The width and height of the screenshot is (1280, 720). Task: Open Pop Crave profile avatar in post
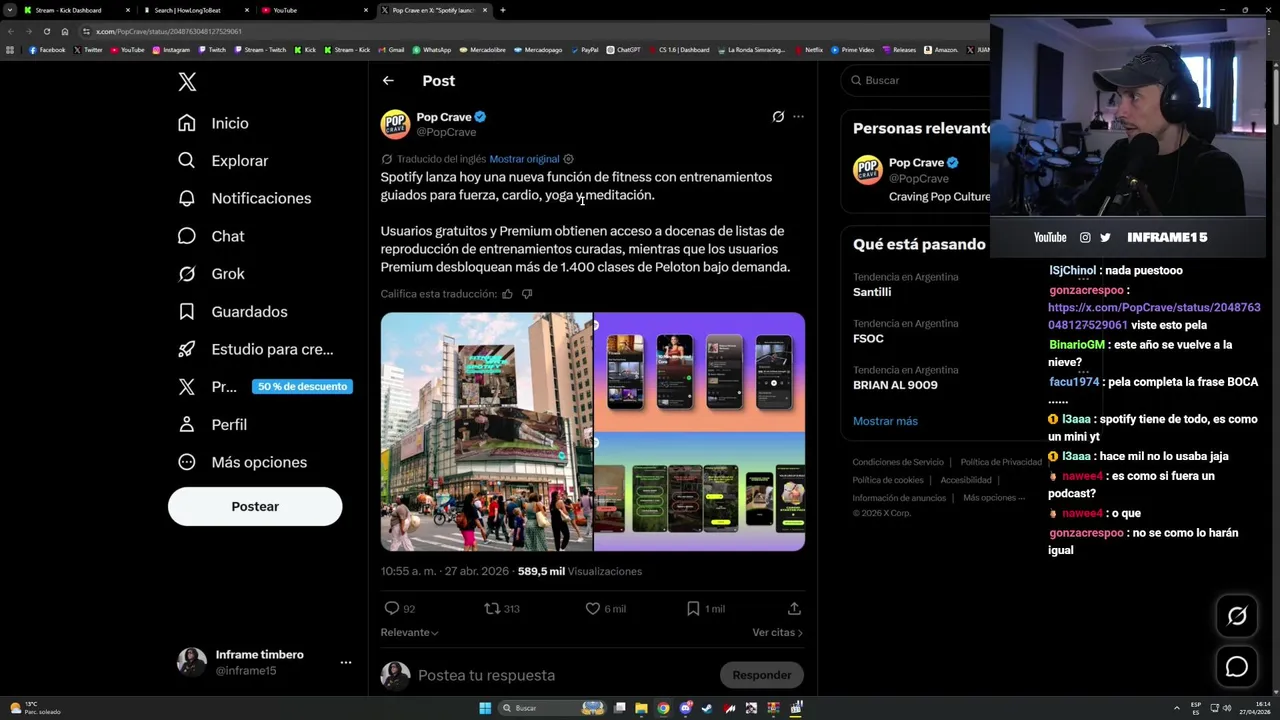(395, 124)
